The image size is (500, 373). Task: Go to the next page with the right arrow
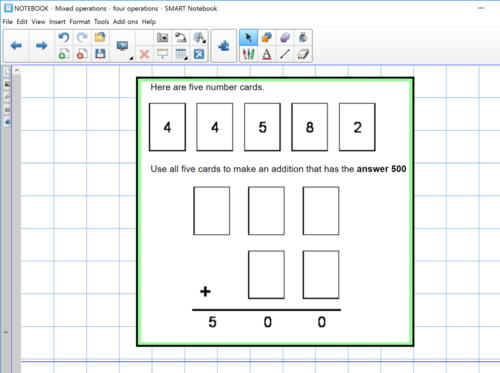click(41, 45)
